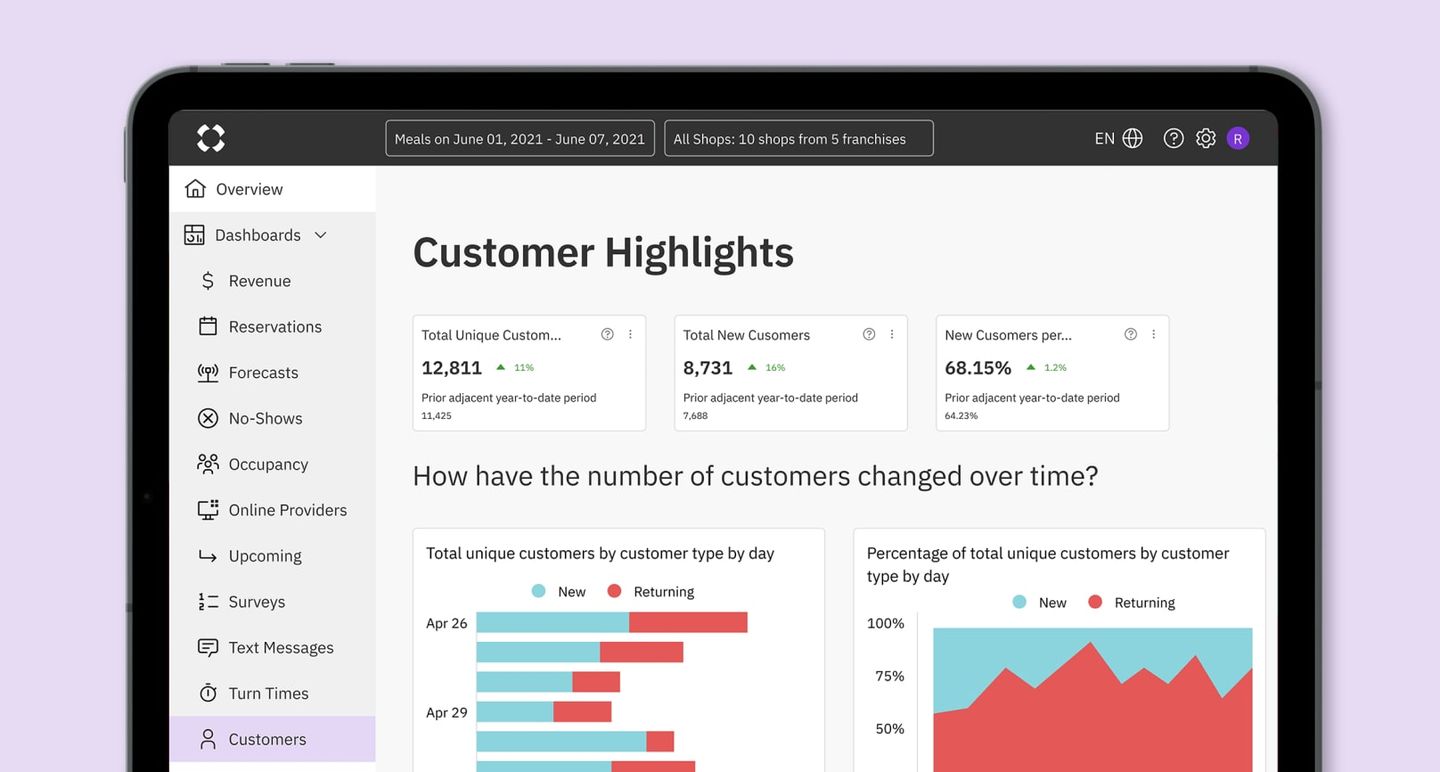
Task: Click the Apr 26 returning customers red bar
Action: [x=688, y=622]
